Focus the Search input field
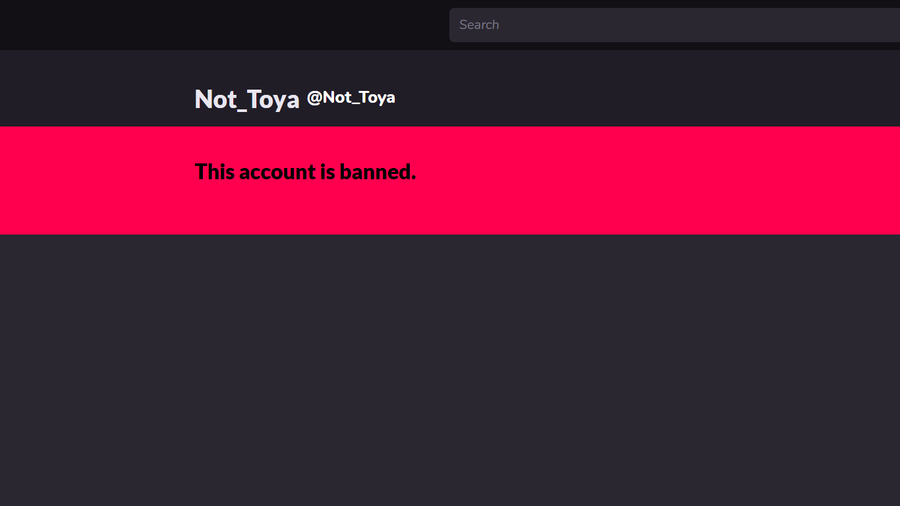 click(674, 25)
